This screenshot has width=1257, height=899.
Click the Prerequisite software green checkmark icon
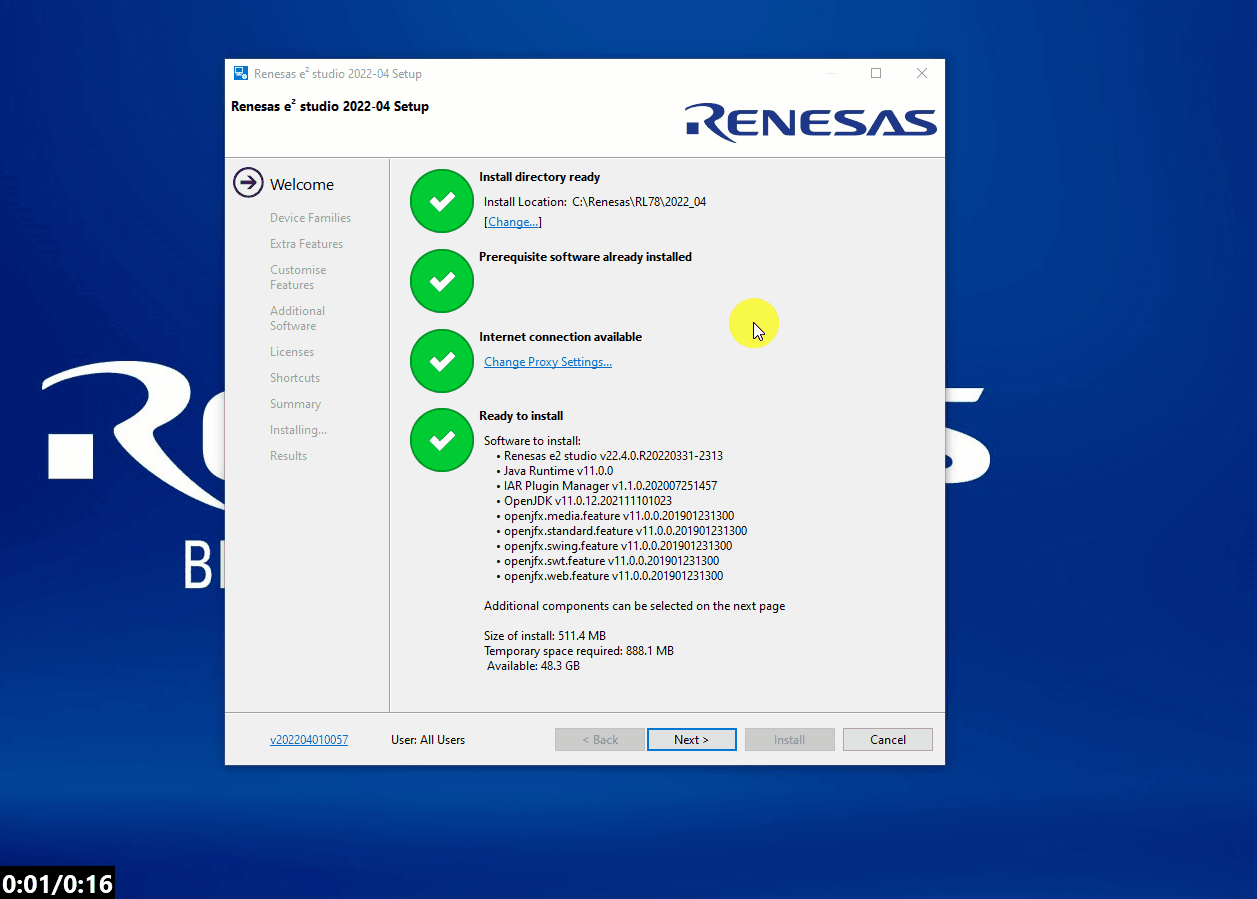[441, 281]
